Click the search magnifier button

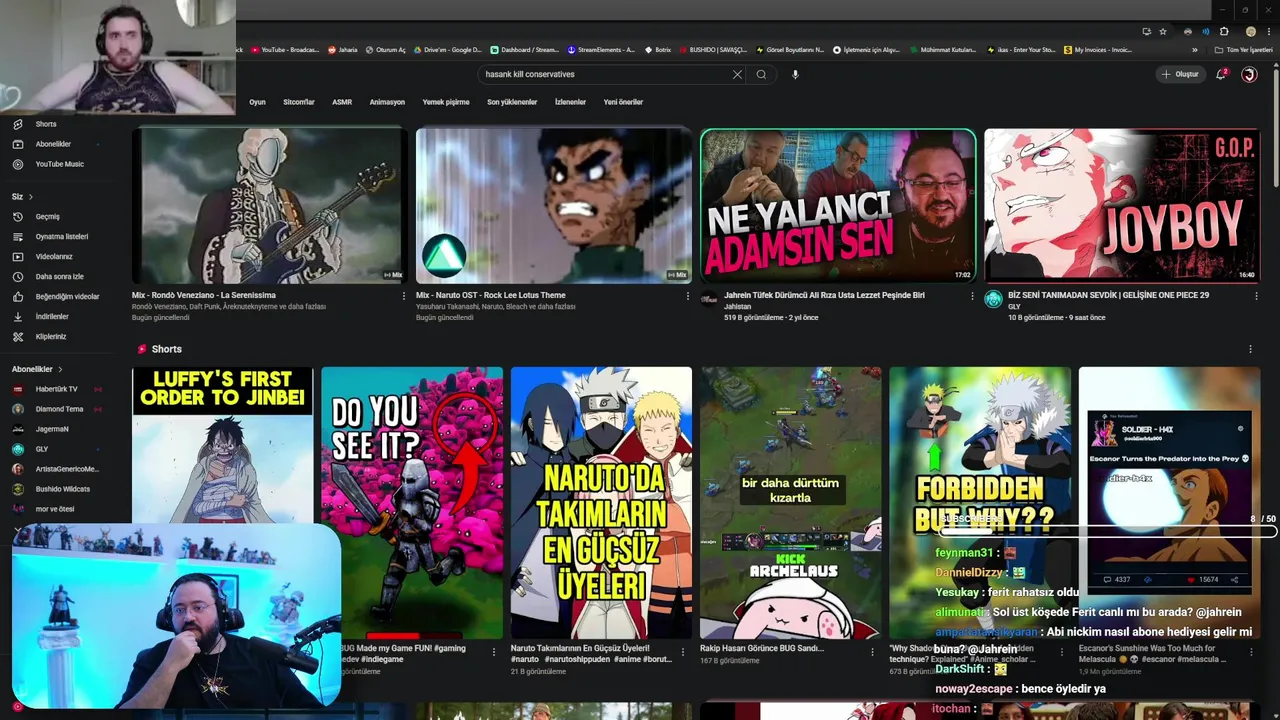click(761, 74)
